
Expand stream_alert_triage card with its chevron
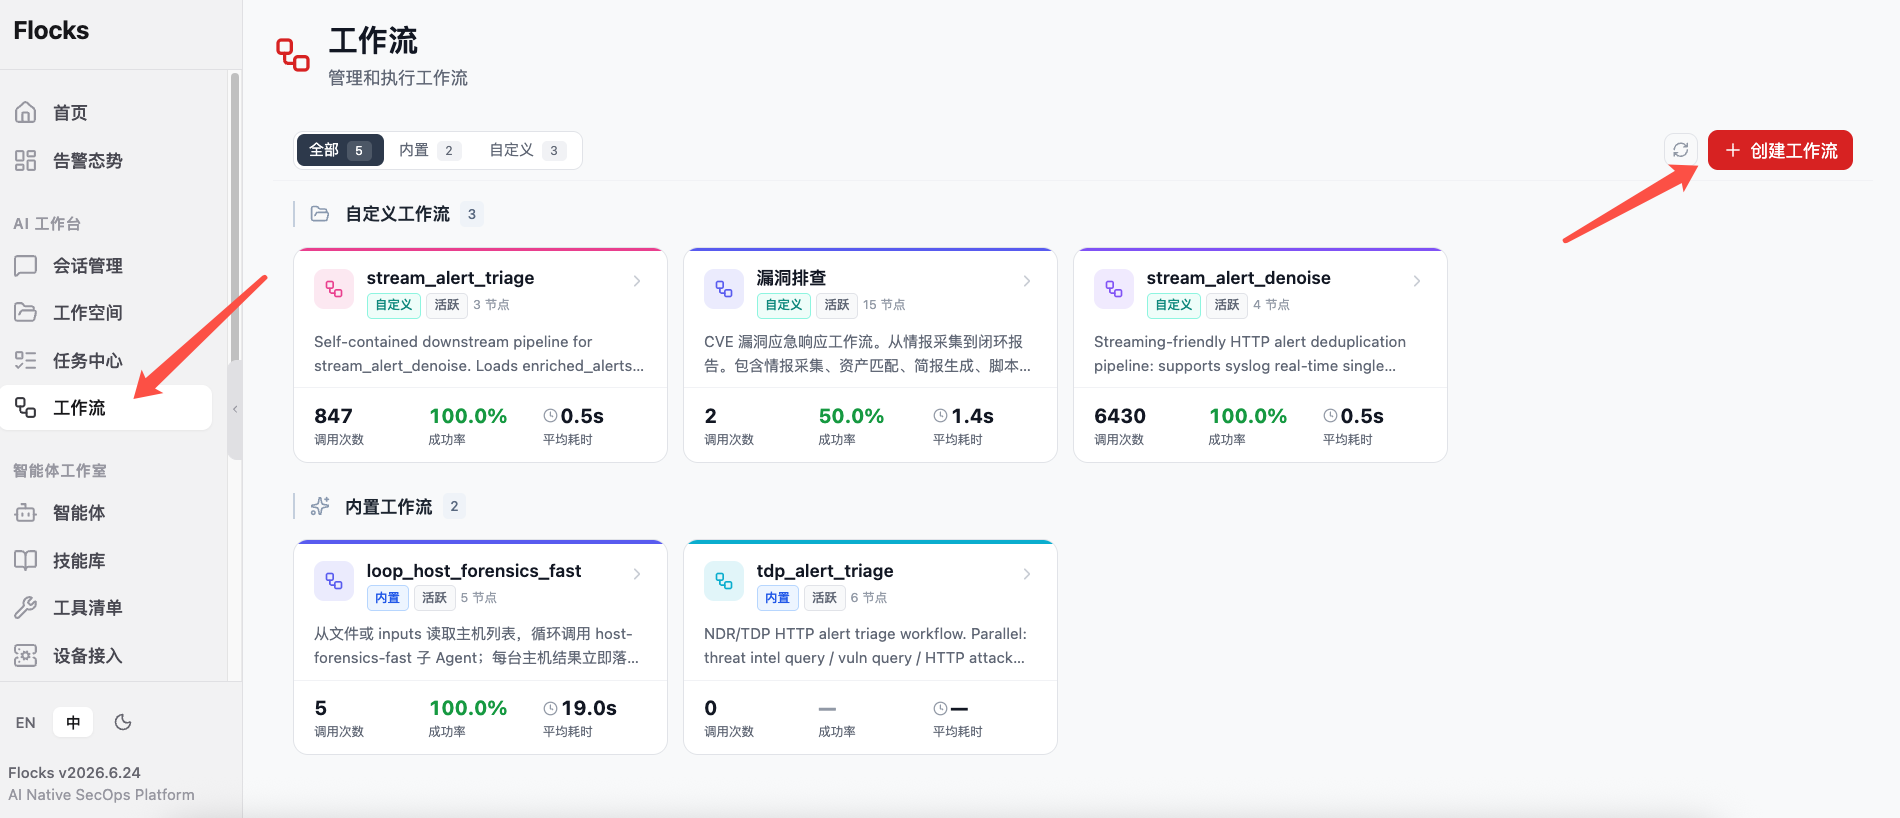point(637,281)
